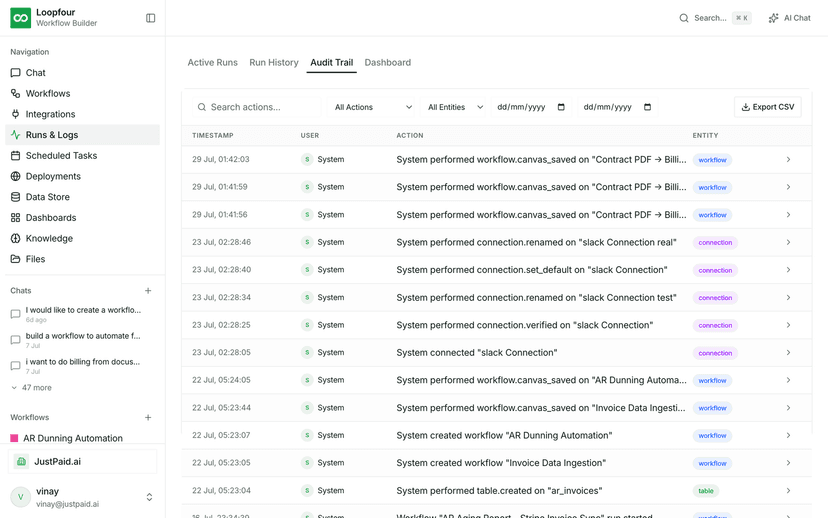The width and height of the screenshot is (828, 518).
Task: Click pink AR Dunning Automation workflow marker
Action: (14, 438)
